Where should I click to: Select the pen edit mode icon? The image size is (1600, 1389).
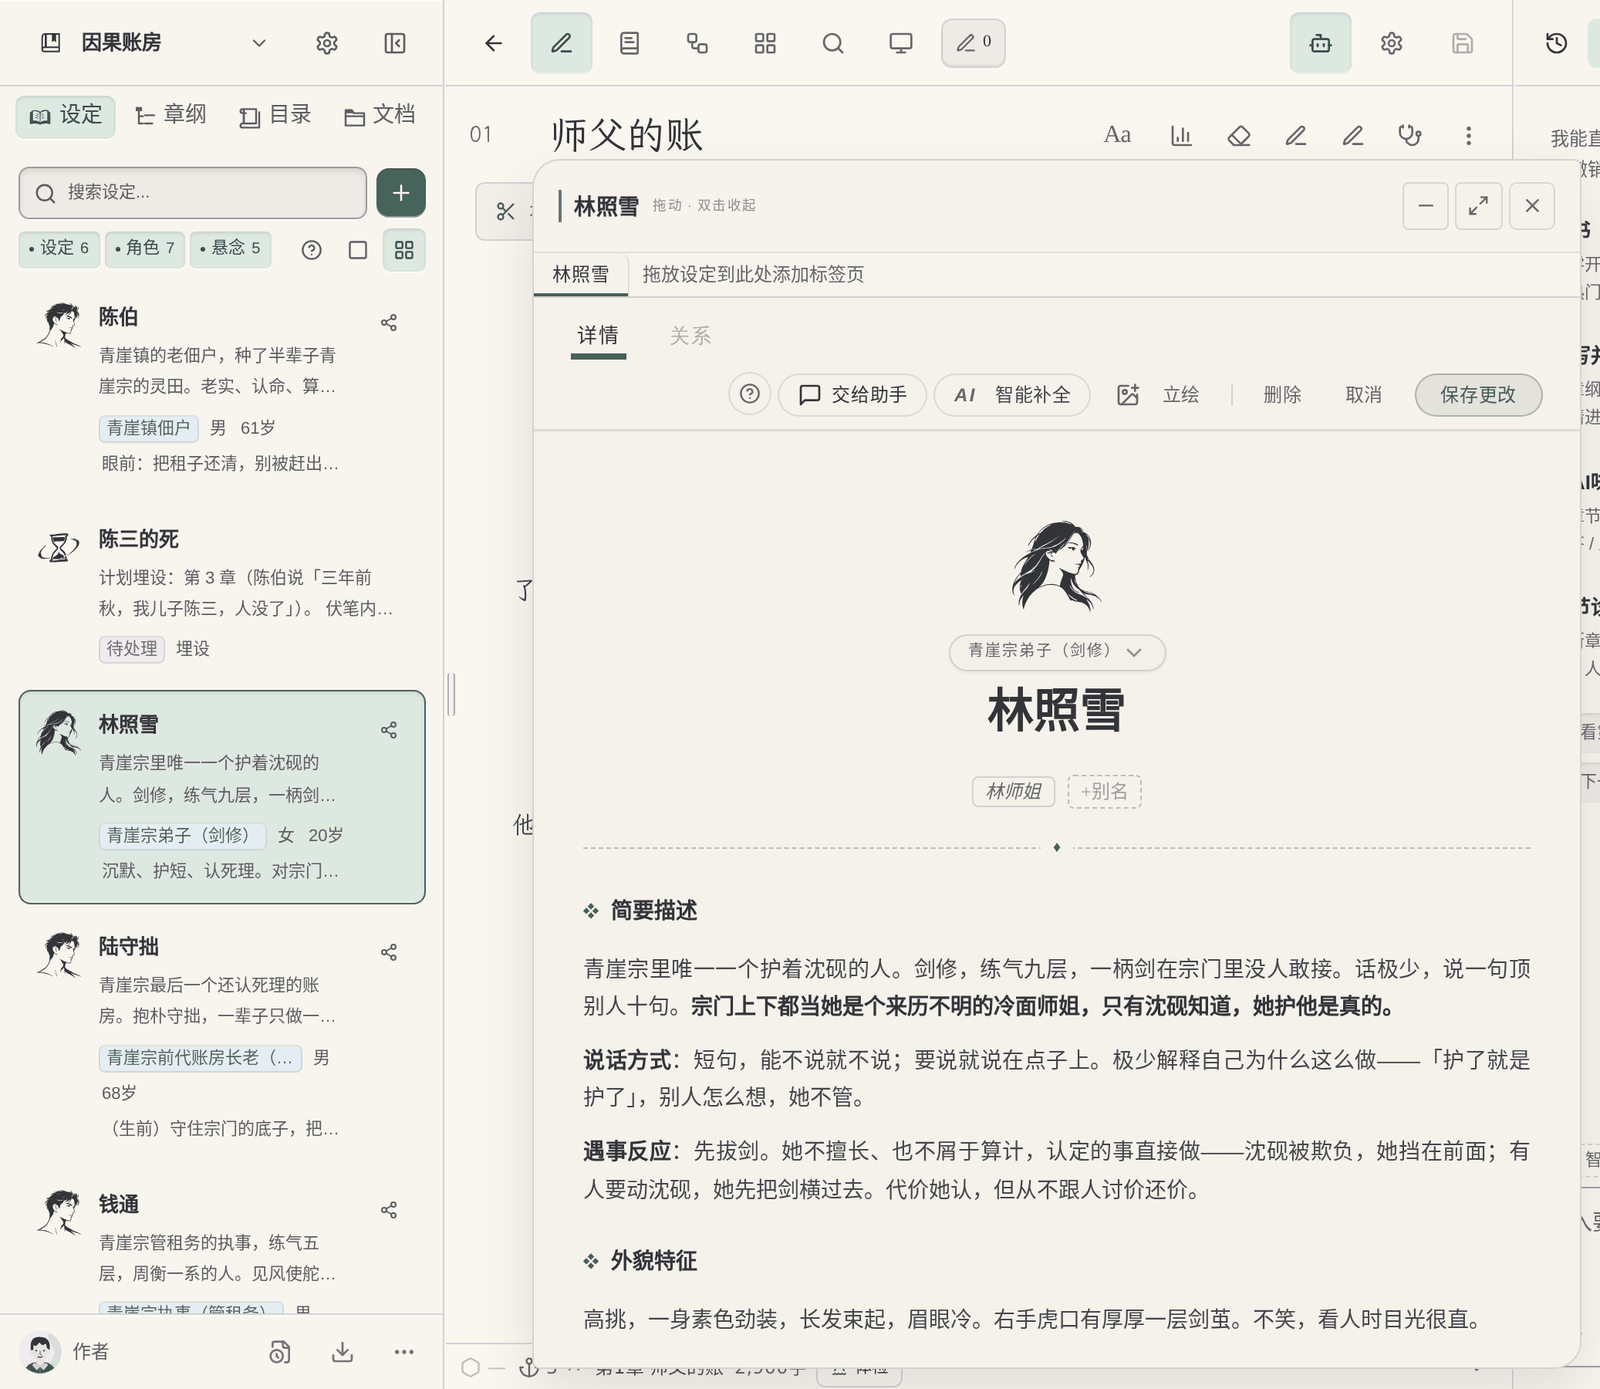[x=561, y=43]
